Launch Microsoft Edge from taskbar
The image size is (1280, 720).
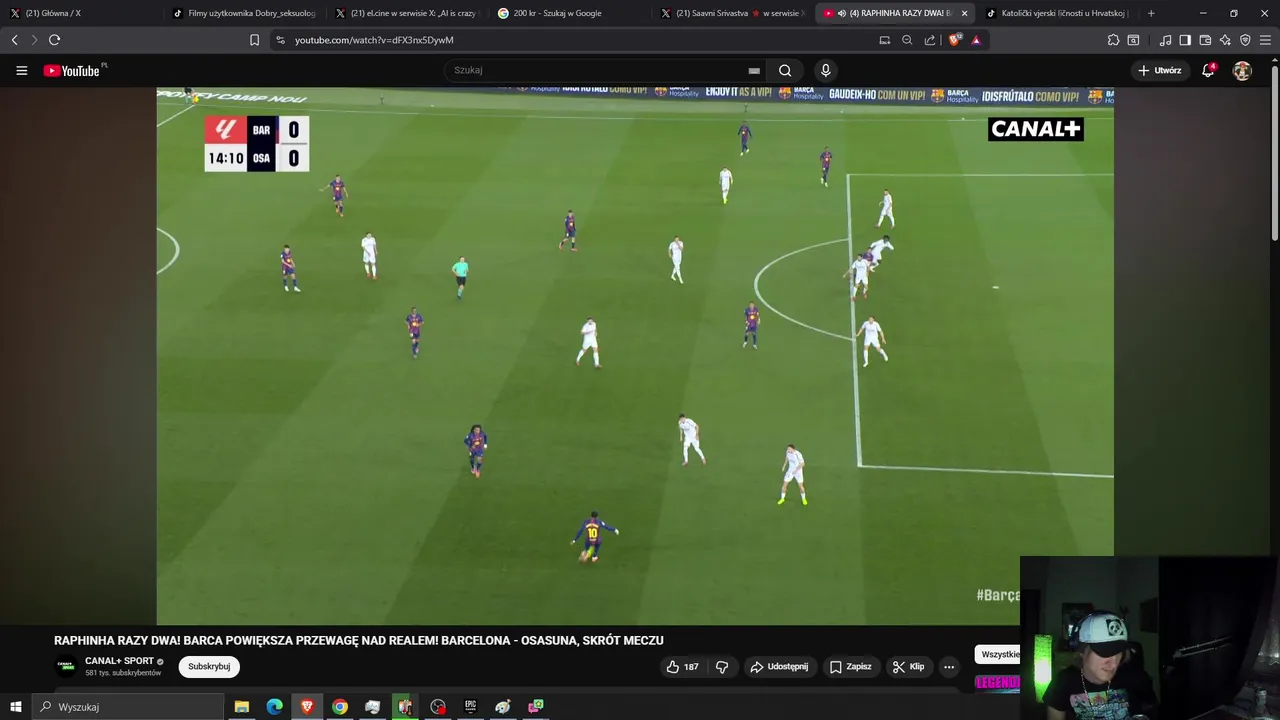[x=274, y=707]
